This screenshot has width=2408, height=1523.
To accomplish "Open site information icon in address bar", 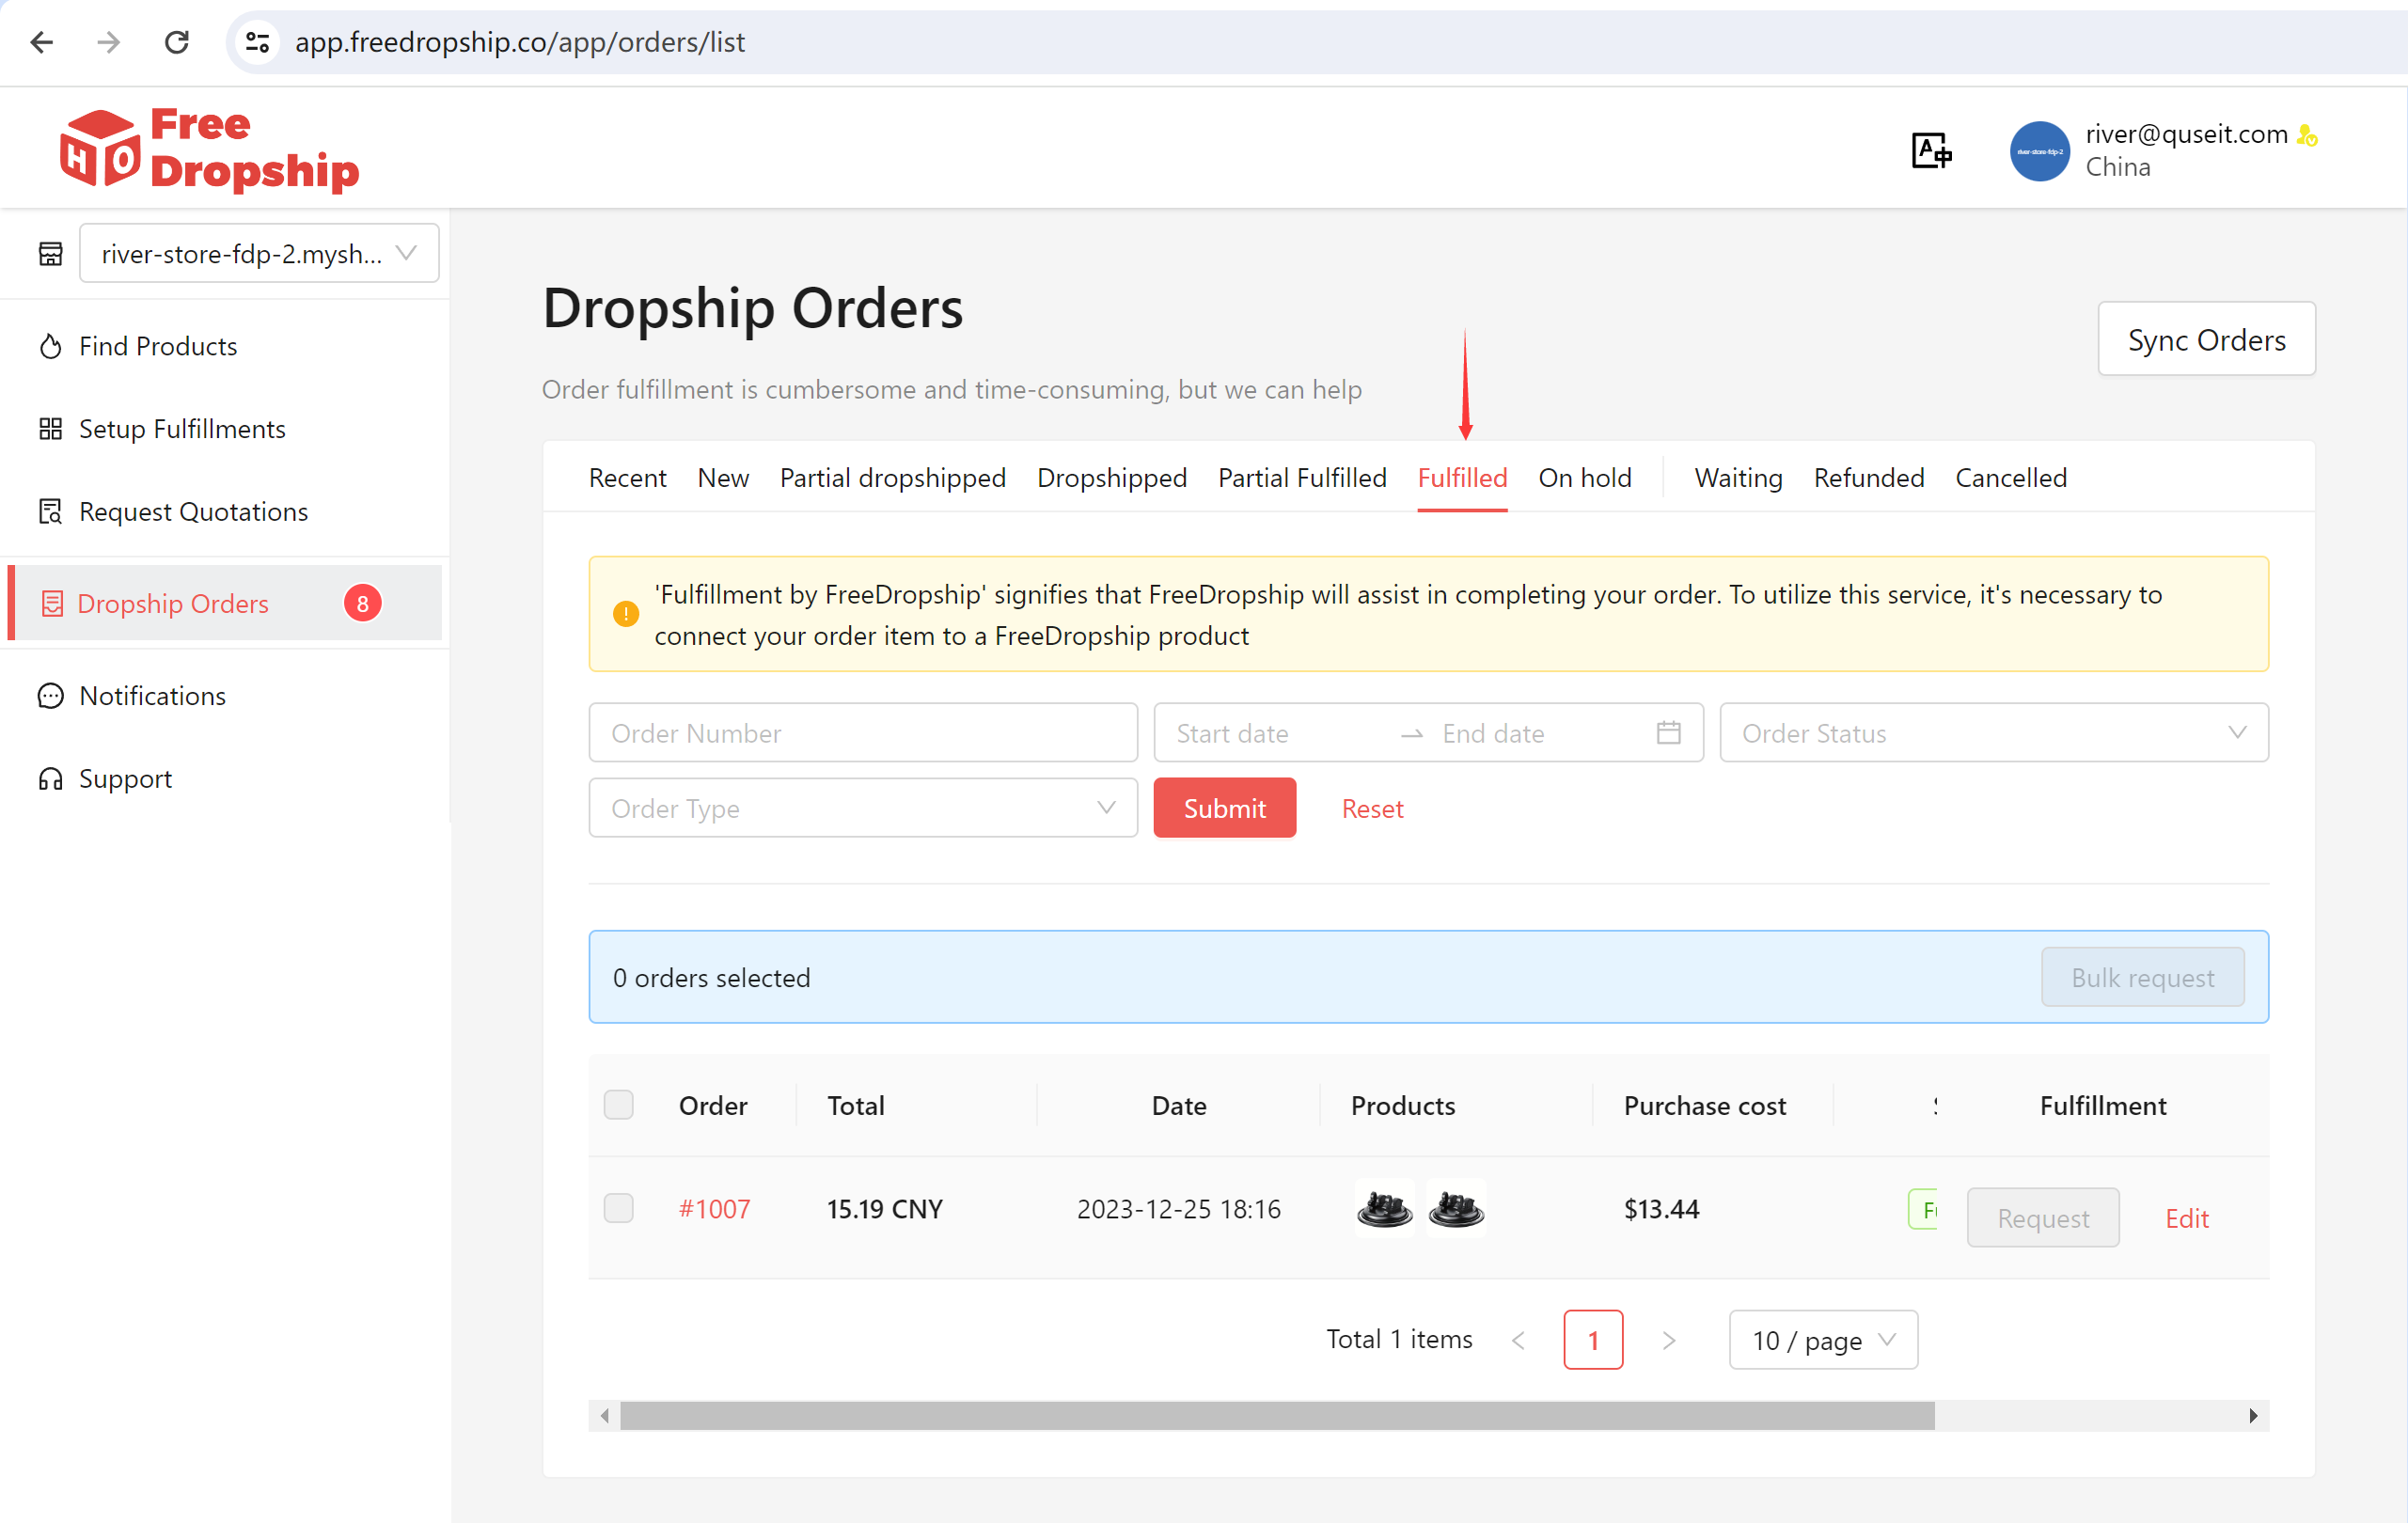I will 258,42.
